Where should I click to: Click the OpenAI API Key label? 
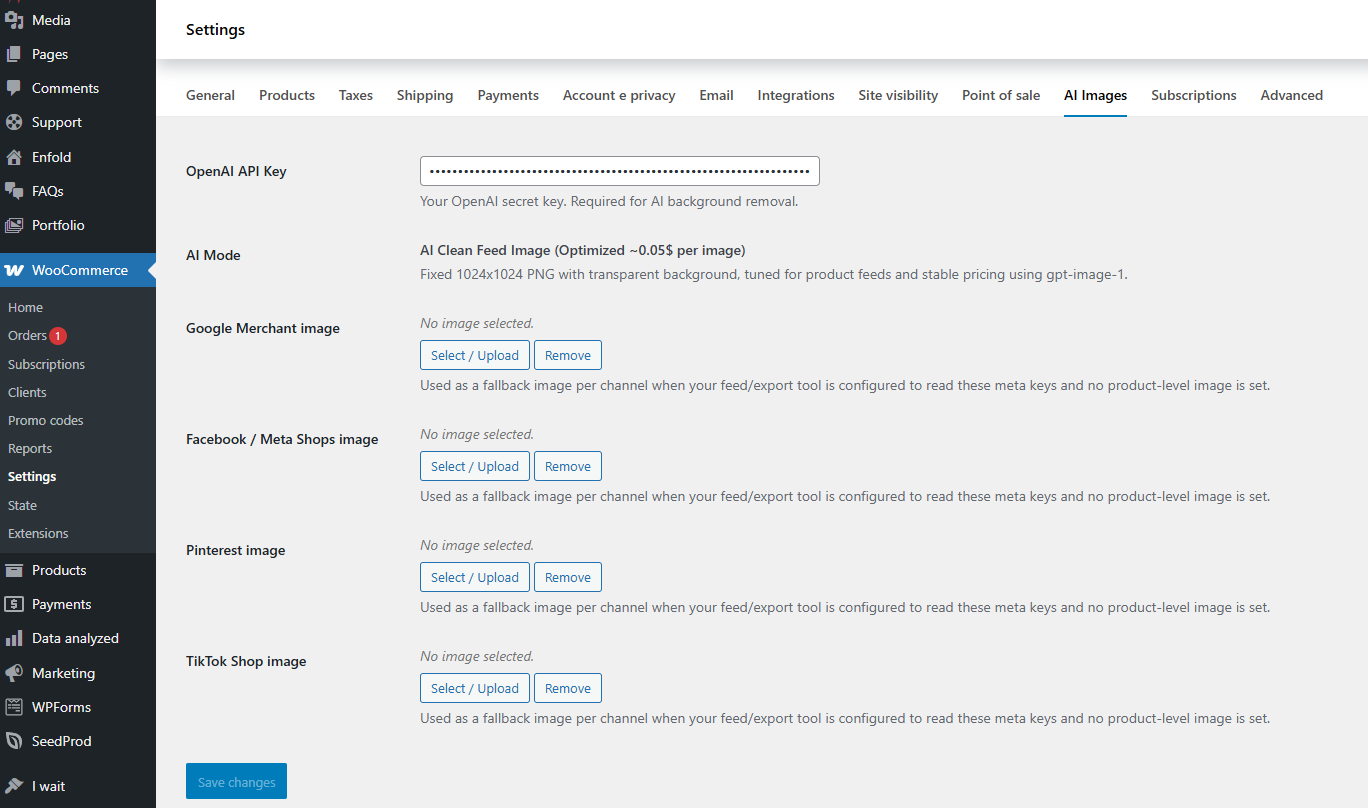point(236,171)
